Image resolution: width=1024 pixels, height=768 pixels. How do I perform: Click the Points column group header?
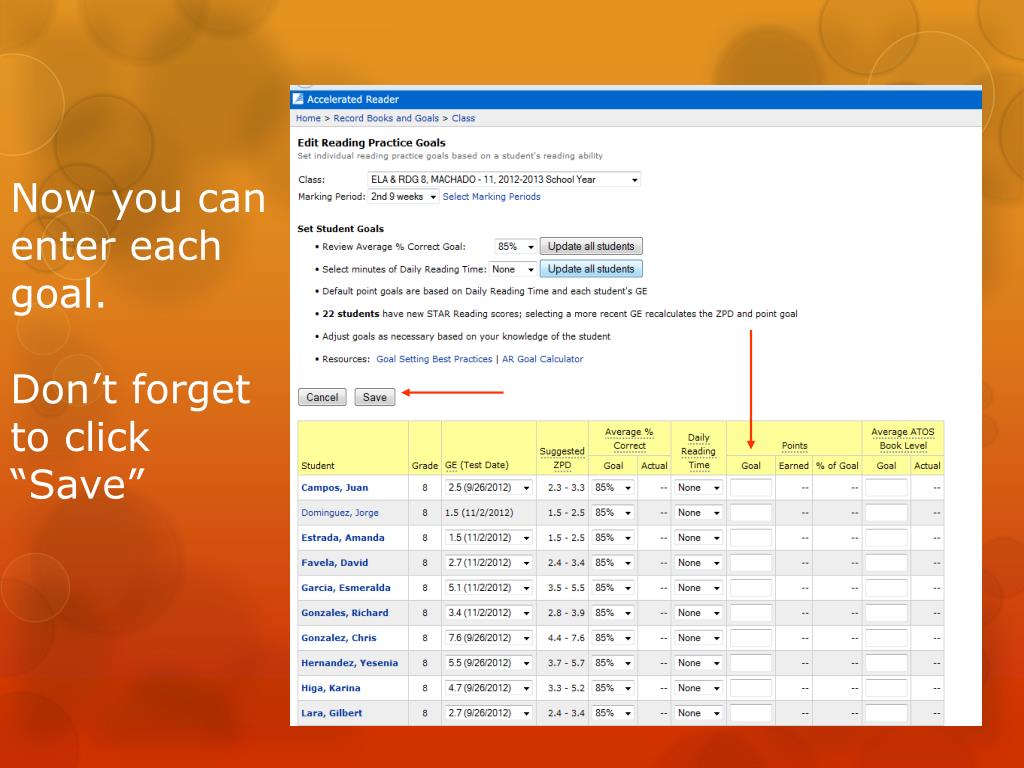click(794, 445)
